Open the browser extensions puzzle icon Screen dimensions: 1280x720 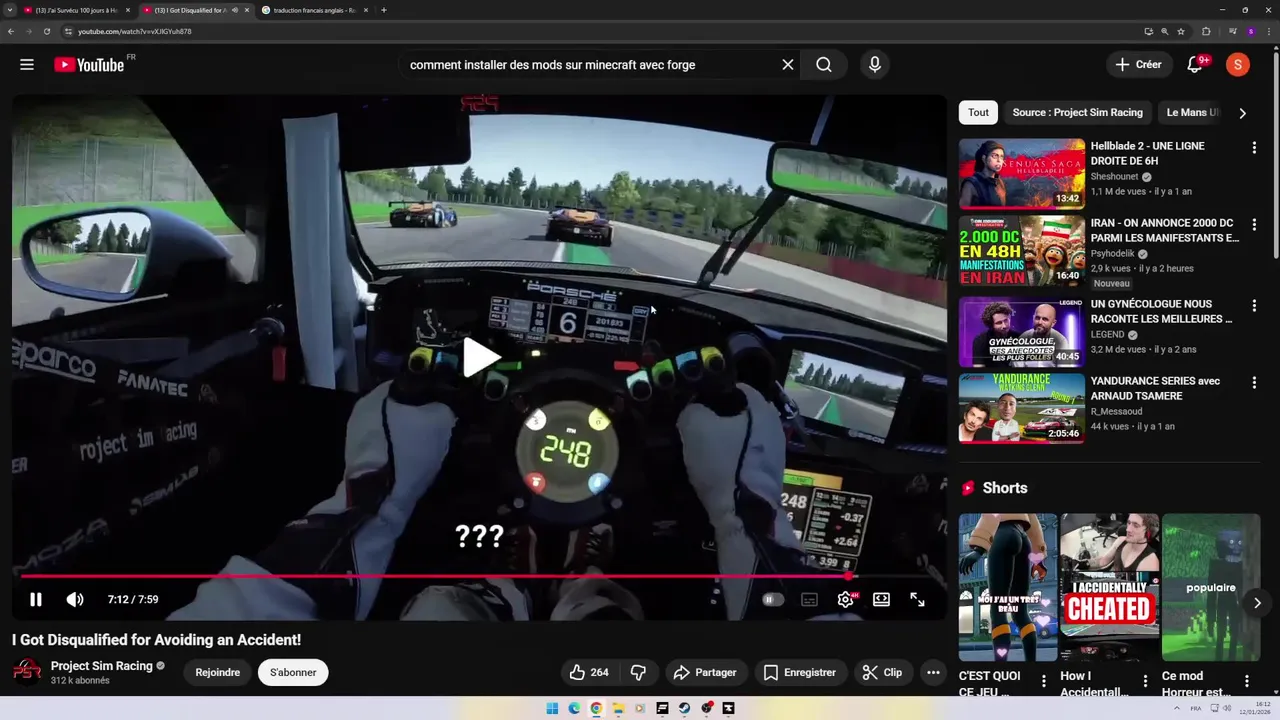[x=1206, y=31]
